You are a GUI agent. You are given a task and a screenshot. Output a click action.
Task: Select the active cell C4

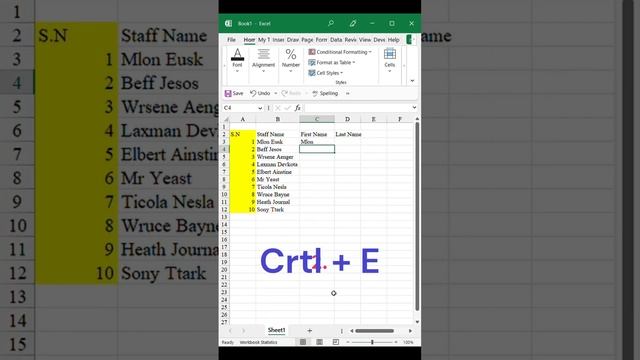coord(317,149)
